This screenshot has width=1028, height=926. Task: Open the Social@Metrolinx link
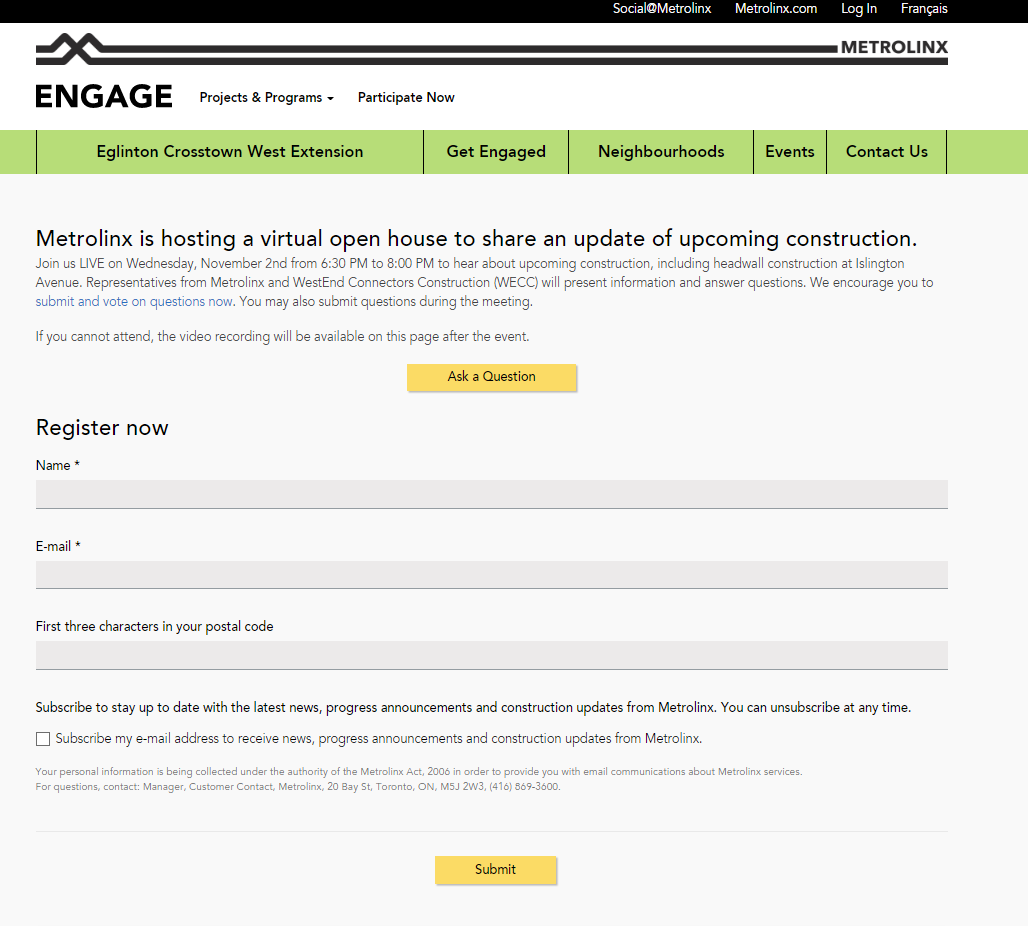pos(662,9)
